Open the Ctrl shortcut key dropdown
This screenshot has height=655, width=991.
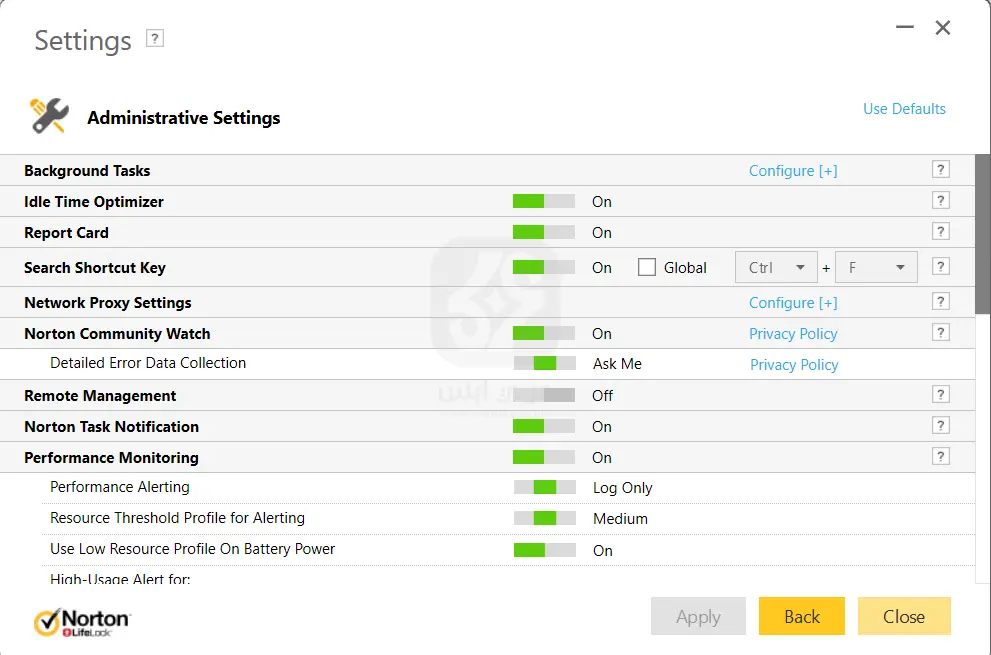[776, 267]
